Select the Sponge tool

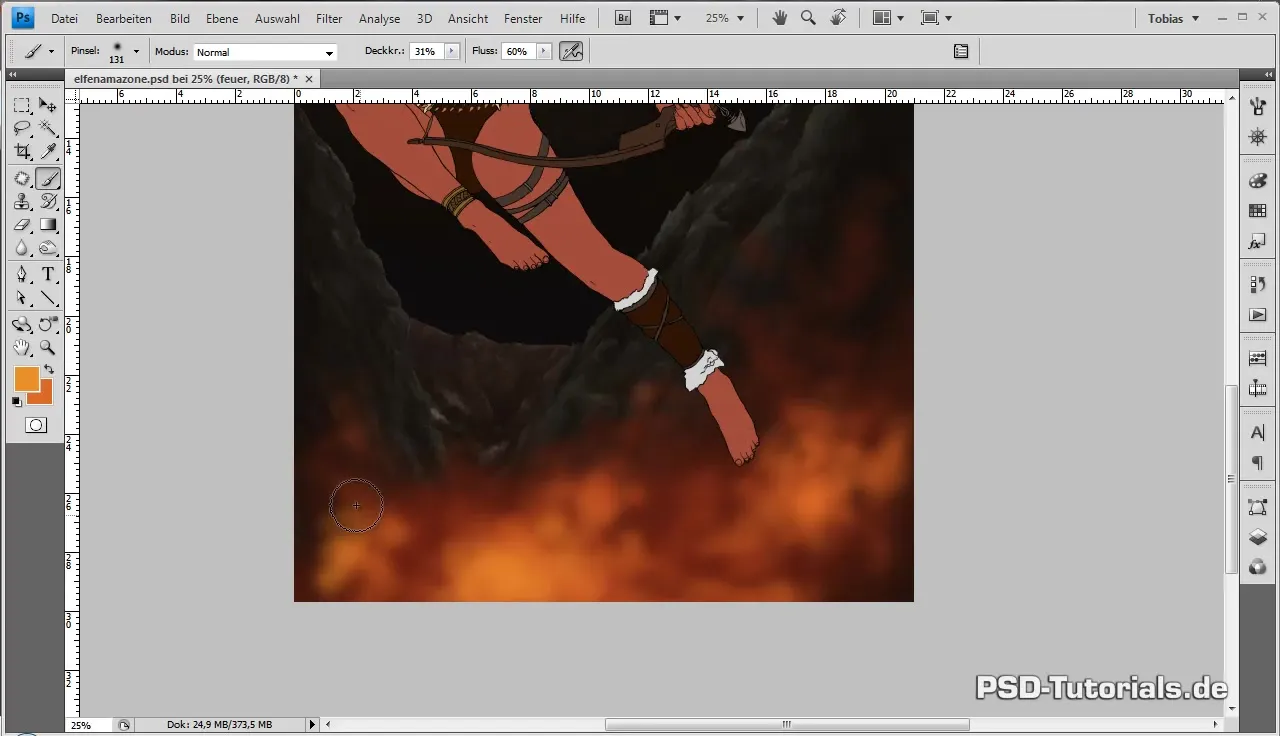pos(48,248)
